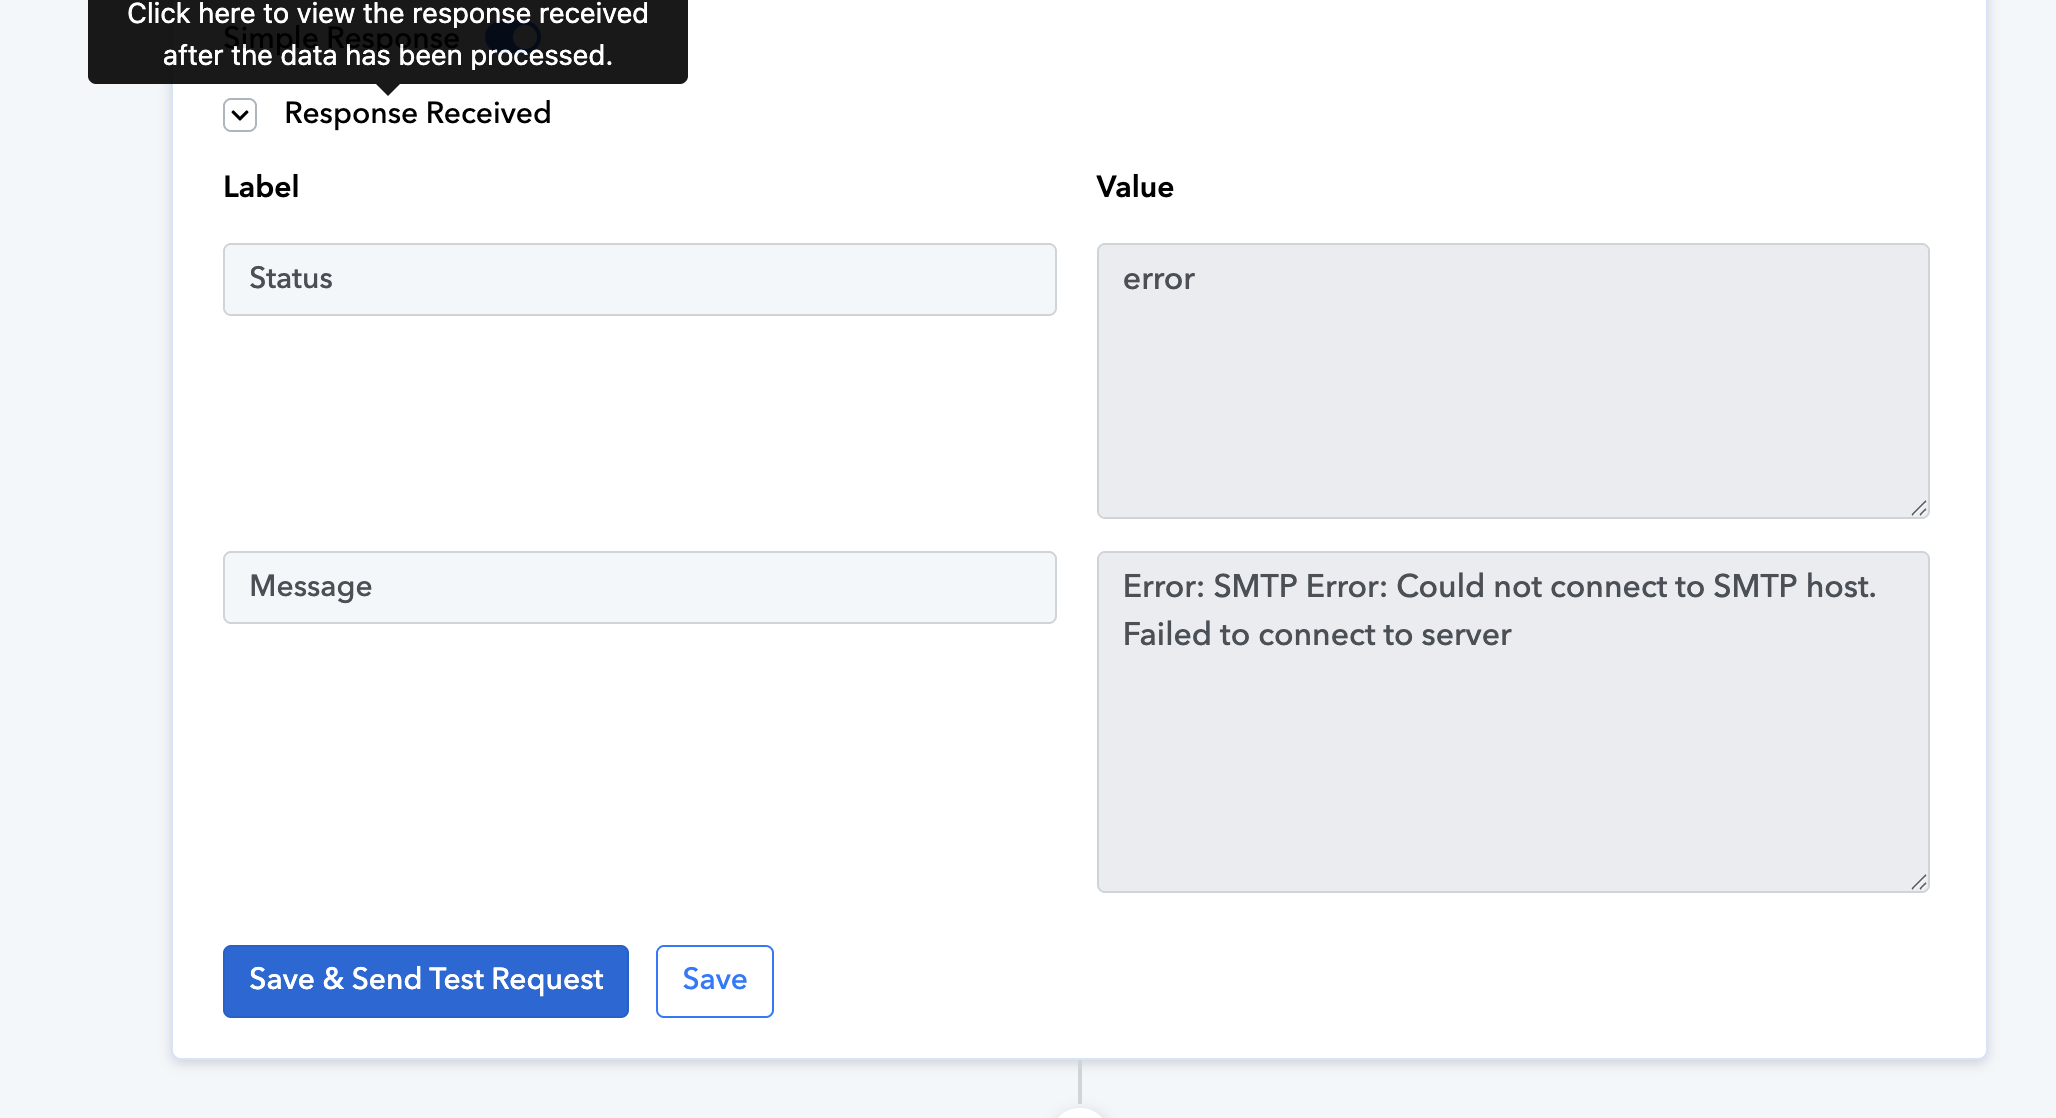Grab the resize handle of message value box
The height and width of the screenshot is (1118, 2056).
pos(1918,881)
